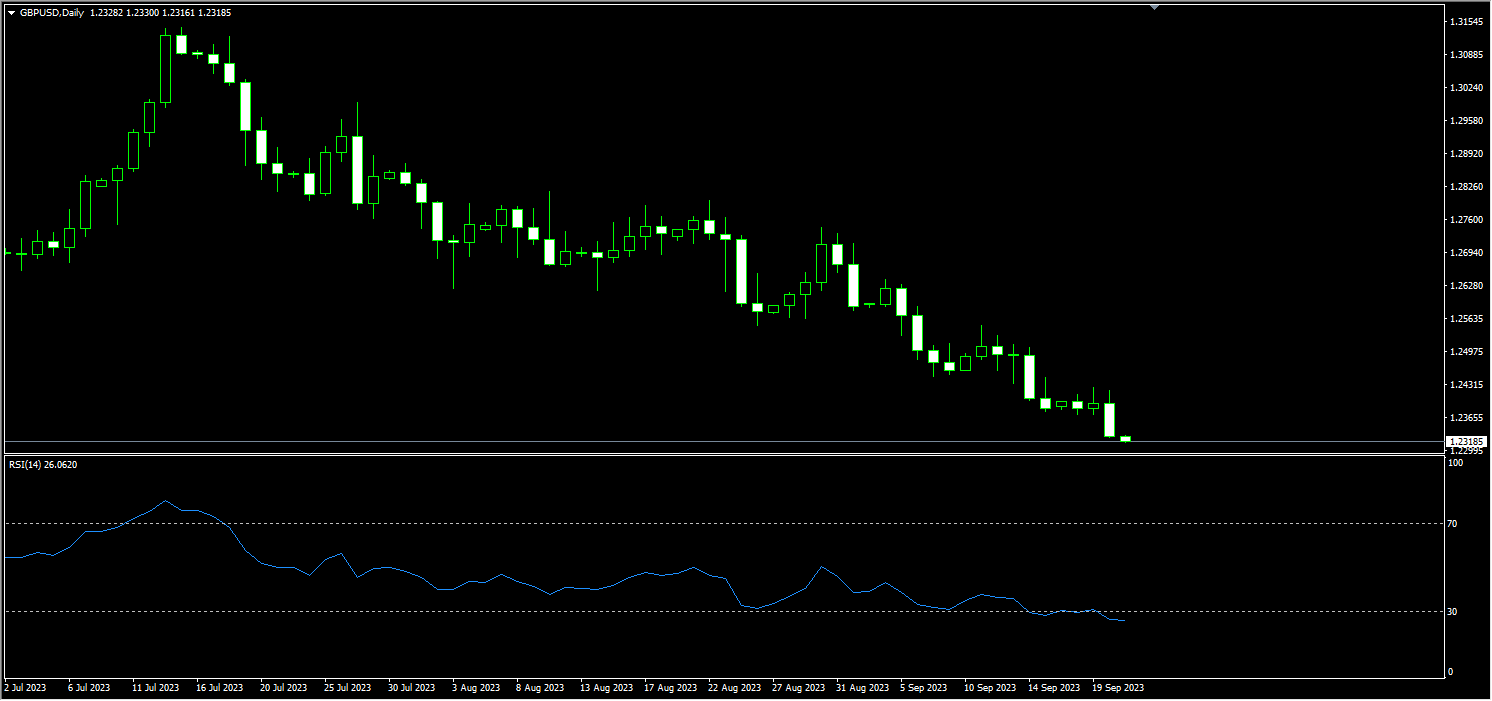Click the 1.24975 price scale label
The image size is (1492, 701).
pos(1465,352)
